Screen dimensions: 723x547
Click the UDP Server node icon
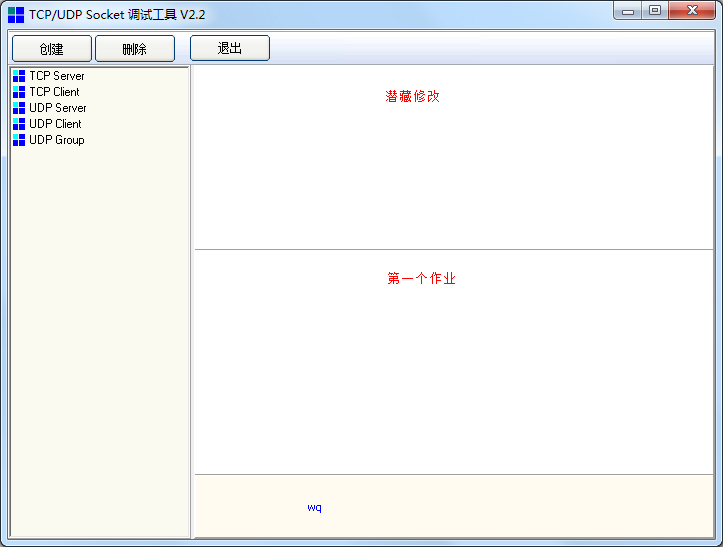[x=19, y=108]
